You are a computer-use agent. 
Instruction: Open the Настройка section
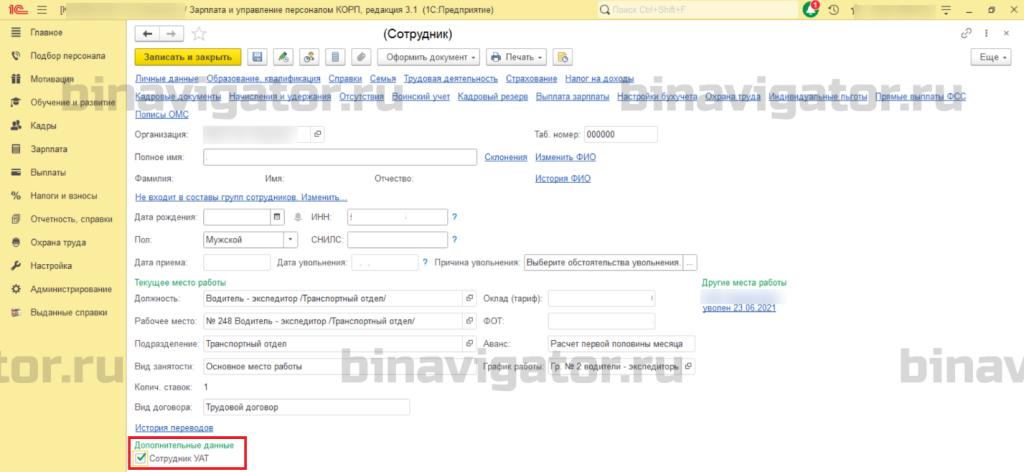pyautogui.click(x=51, y=266)
